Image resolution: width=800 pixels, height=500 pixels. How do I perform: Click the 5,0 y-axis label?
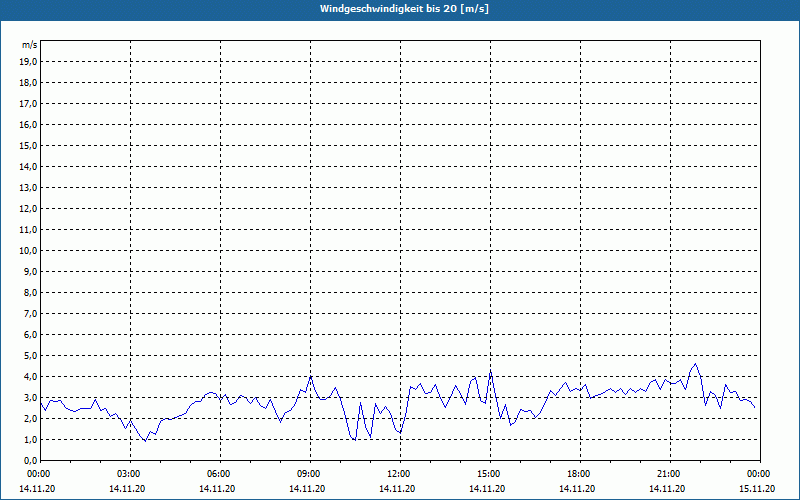pyautogui.click(x=30, y=356)
